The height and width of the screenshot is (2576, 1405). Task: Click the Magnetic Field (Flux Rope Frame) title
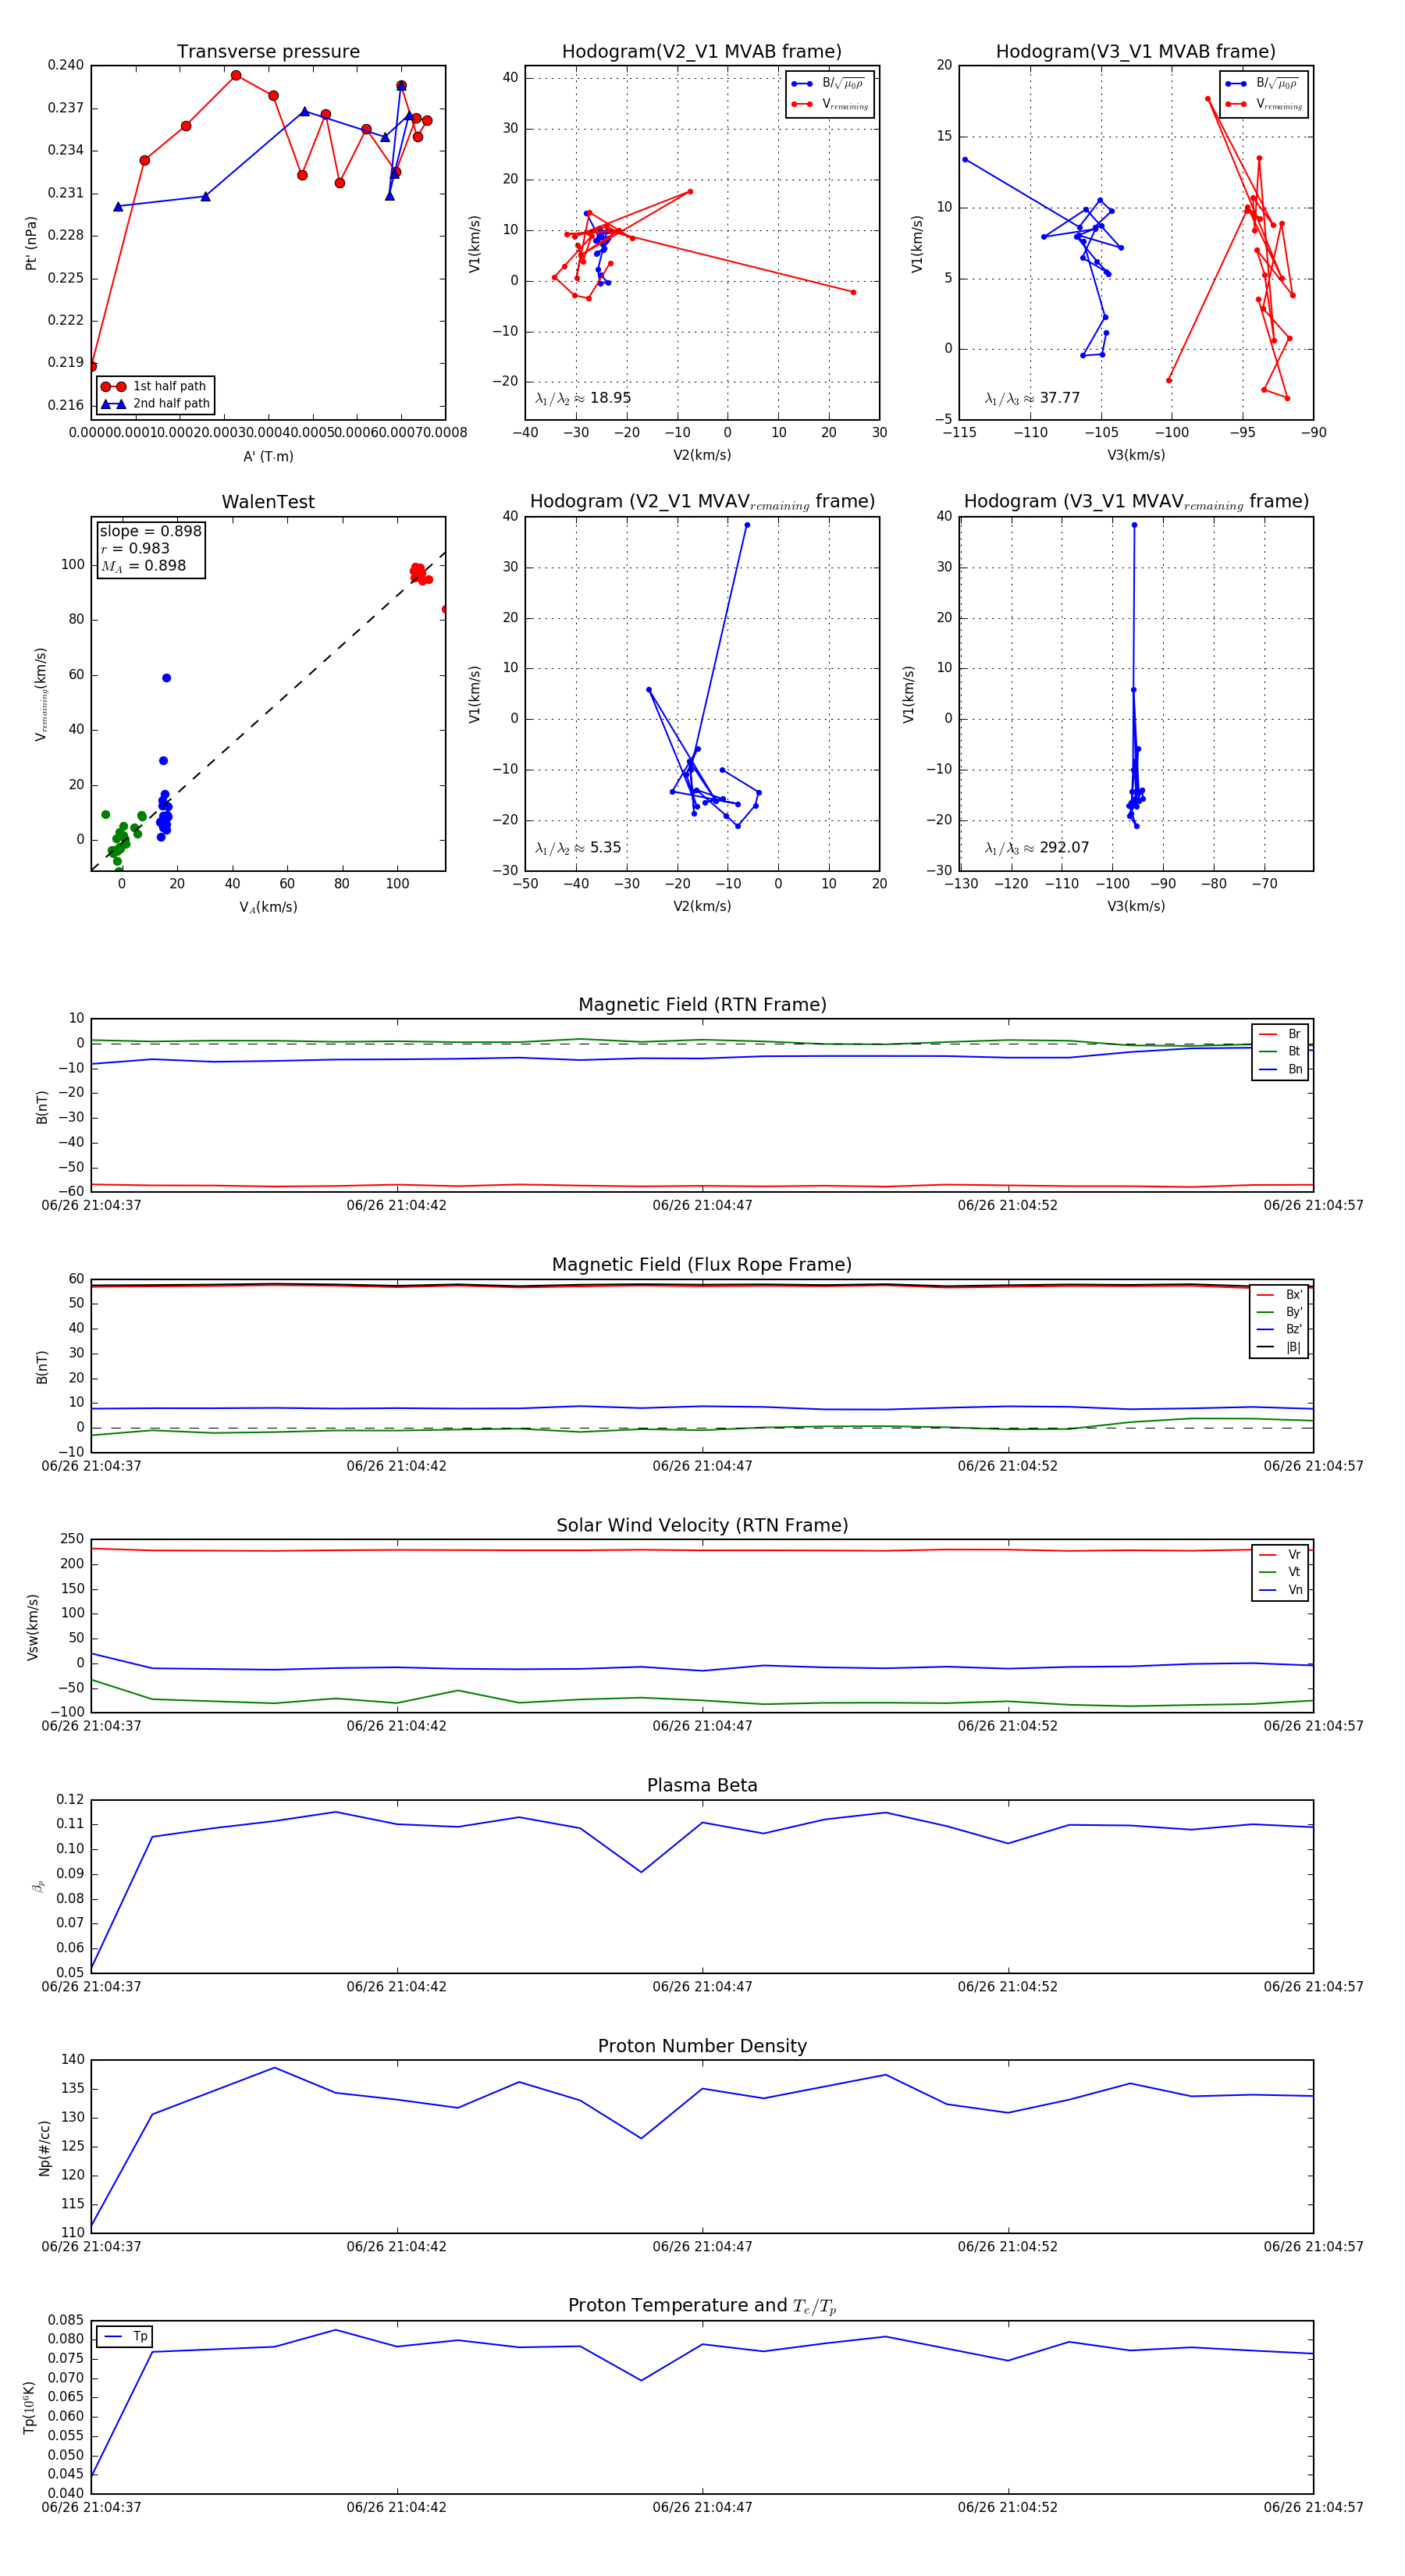click(x=702, y=1265)
